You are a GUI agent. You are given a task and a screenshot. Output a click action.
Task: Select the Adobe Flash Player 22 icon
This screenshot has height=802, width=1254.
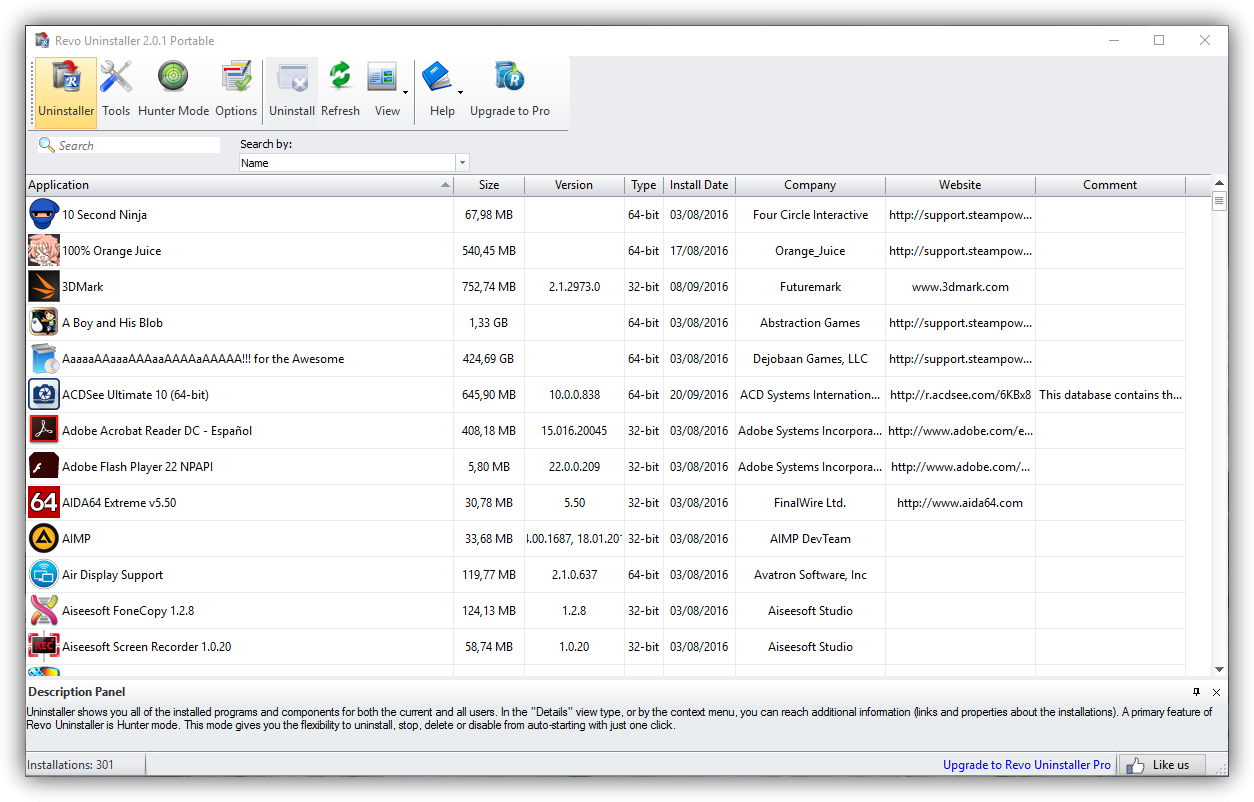click(x=44, y=467)
